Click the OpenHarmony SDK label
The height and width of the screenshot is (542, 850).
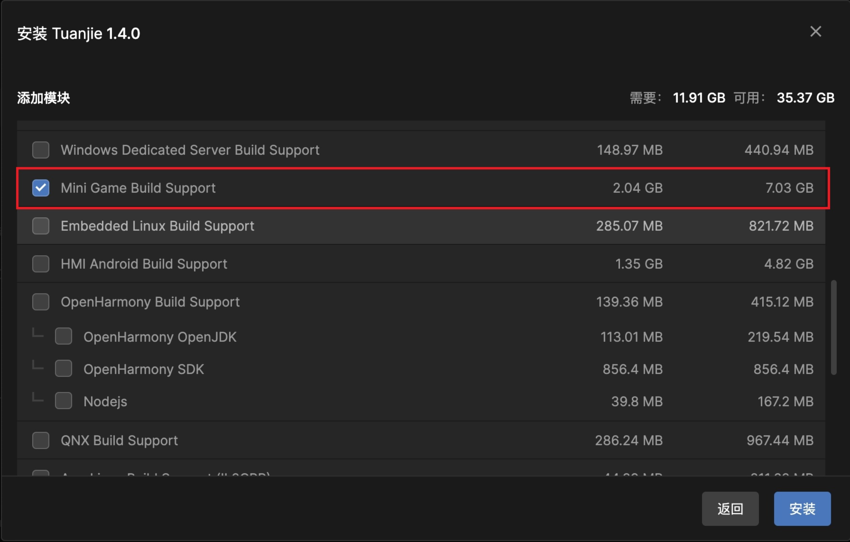[143, 369]
